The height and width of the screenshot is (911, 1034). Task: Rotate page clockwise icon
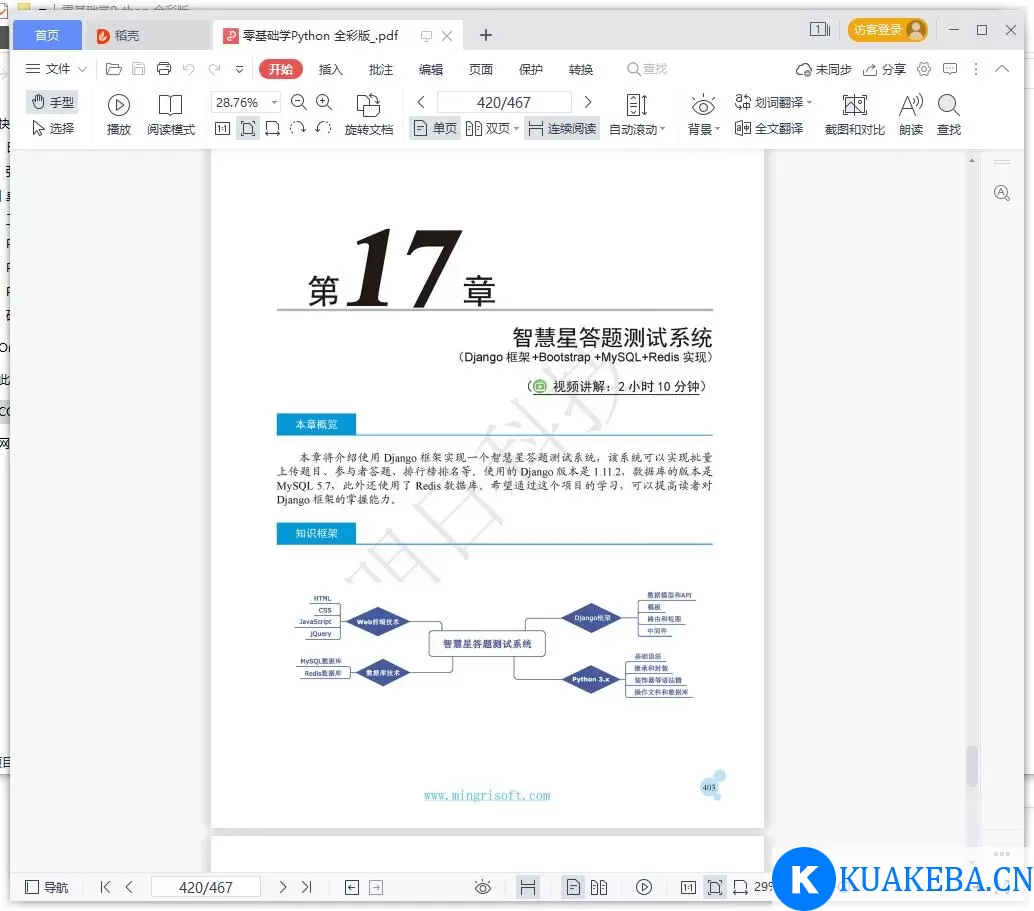(x=297, y=128)
